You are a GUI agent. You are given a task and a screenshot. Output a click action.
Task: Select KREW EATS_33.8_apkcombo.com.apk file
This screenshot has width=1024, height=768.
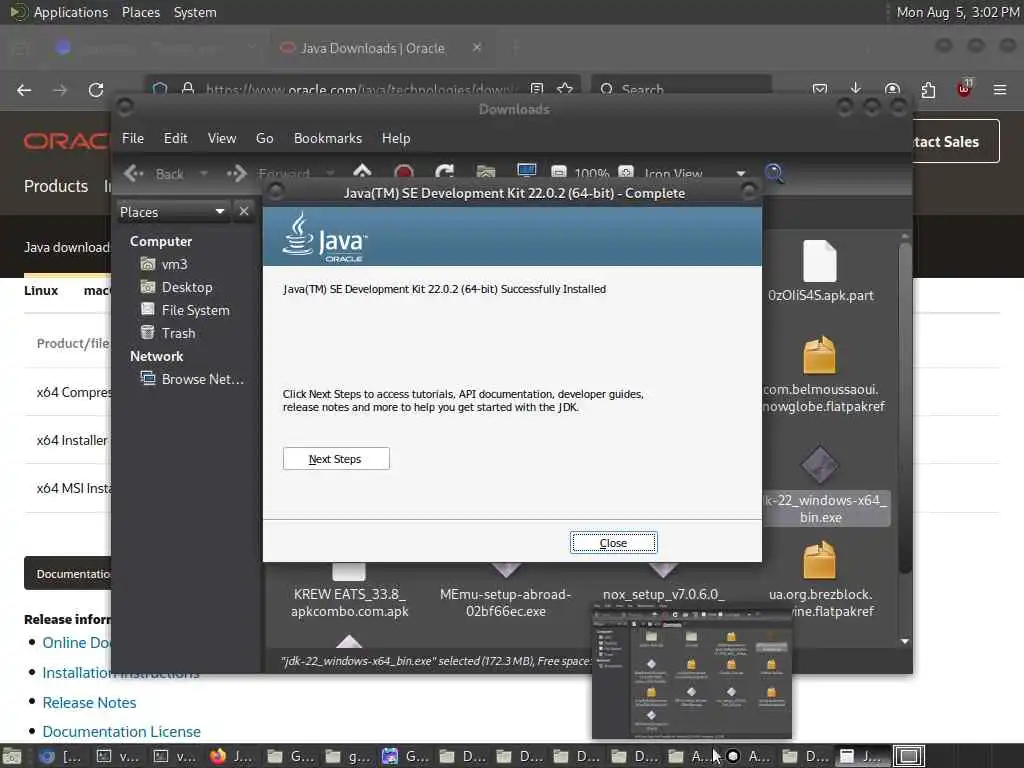349,603
